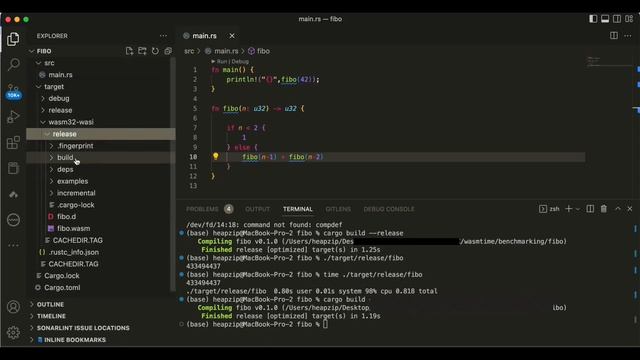The width and height of the screenshot is (640, 360).
Task: Open the Run and Debug view
Action: 13,117
